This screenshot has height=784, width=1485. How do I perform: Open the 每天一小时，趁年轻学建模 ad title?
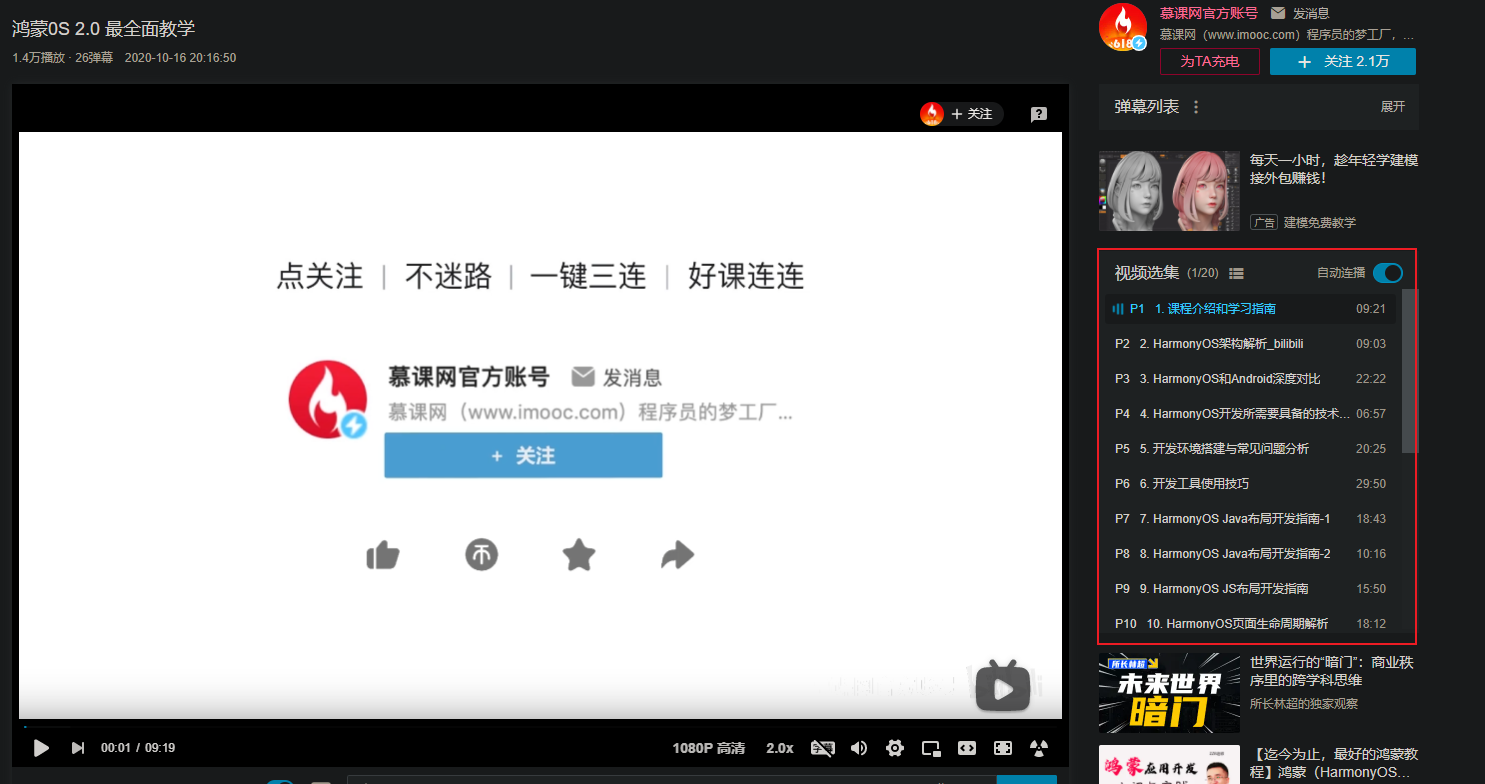coord(1334,169)
